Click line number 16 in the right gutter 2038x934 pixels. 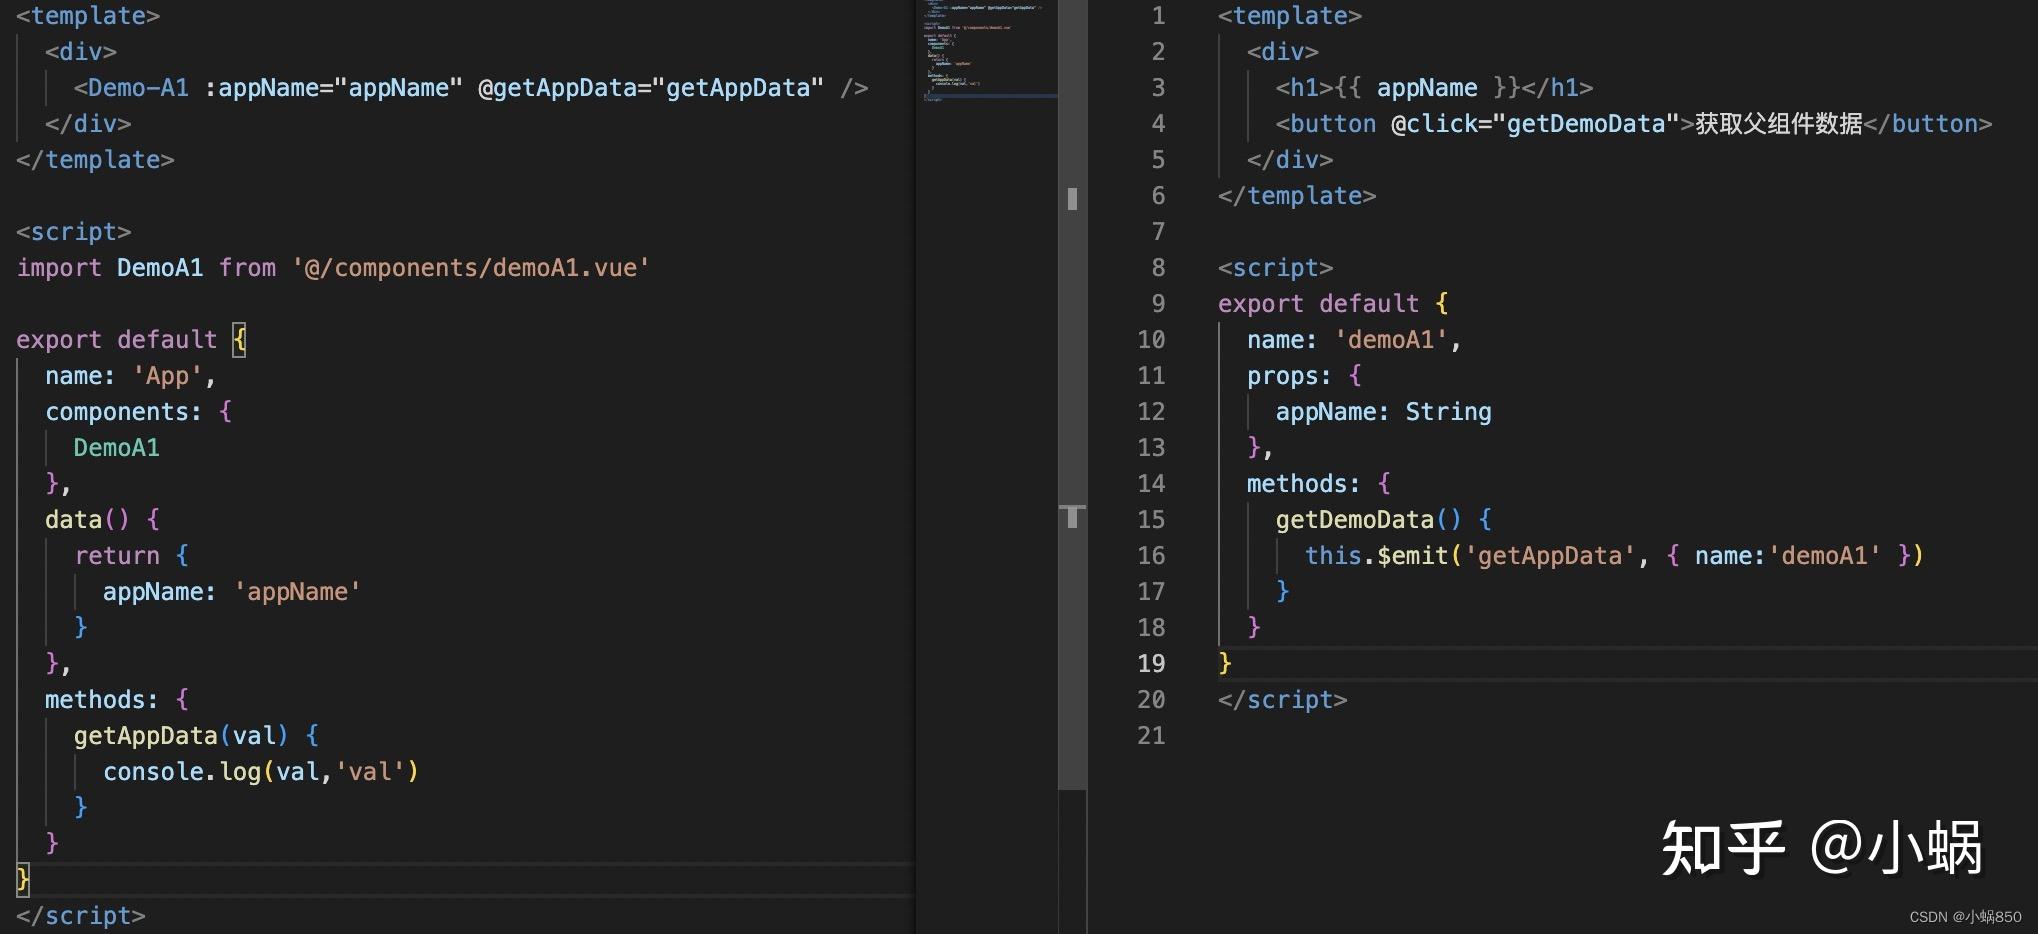click(1151, 556)
